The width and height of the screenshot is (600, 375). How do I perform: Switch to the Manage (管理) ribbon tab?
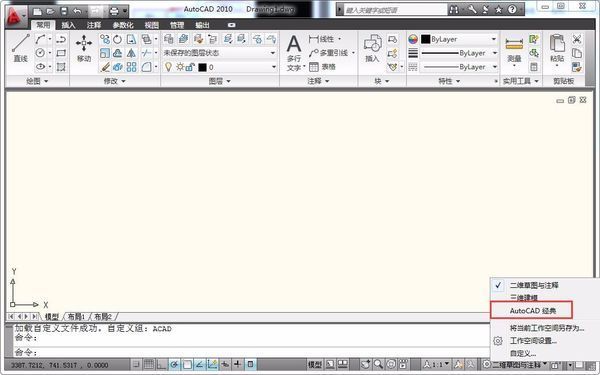coord(177,25)
